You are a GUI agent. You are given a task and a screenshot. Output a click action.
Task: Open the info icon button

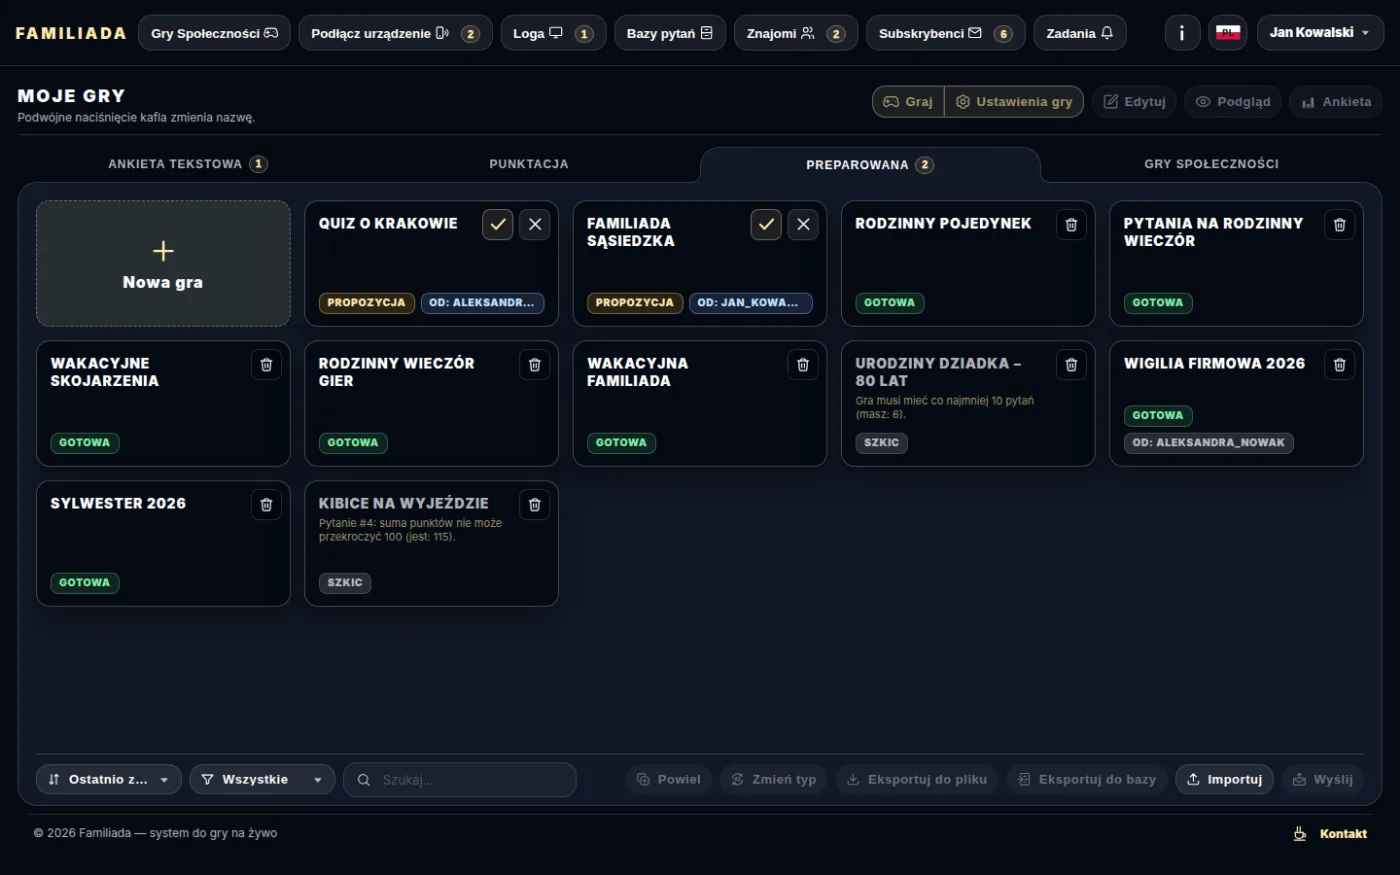[x=1182, y=33]
